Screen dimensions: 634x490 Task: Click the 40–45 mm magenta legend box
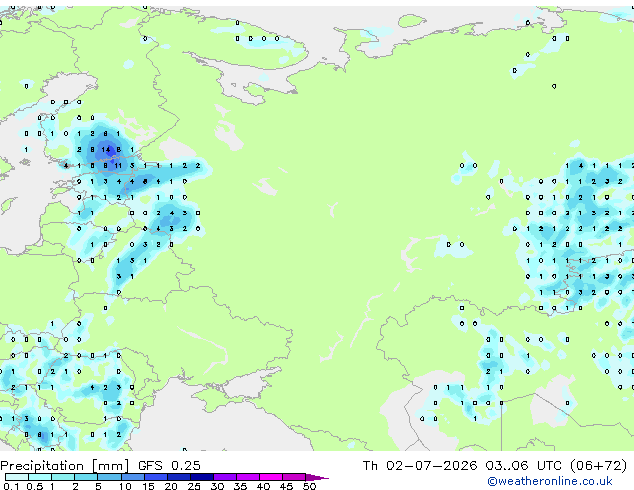(271, 477)
